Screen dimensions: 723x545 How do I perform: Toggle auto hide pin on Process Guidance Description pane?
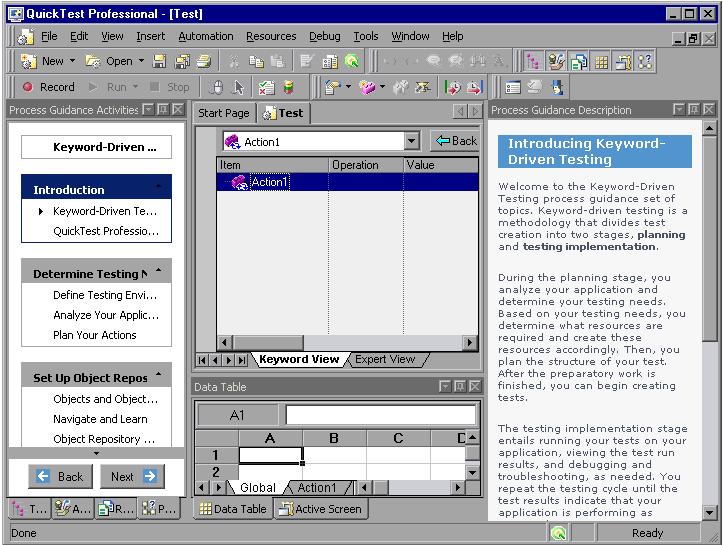point(693,110)
